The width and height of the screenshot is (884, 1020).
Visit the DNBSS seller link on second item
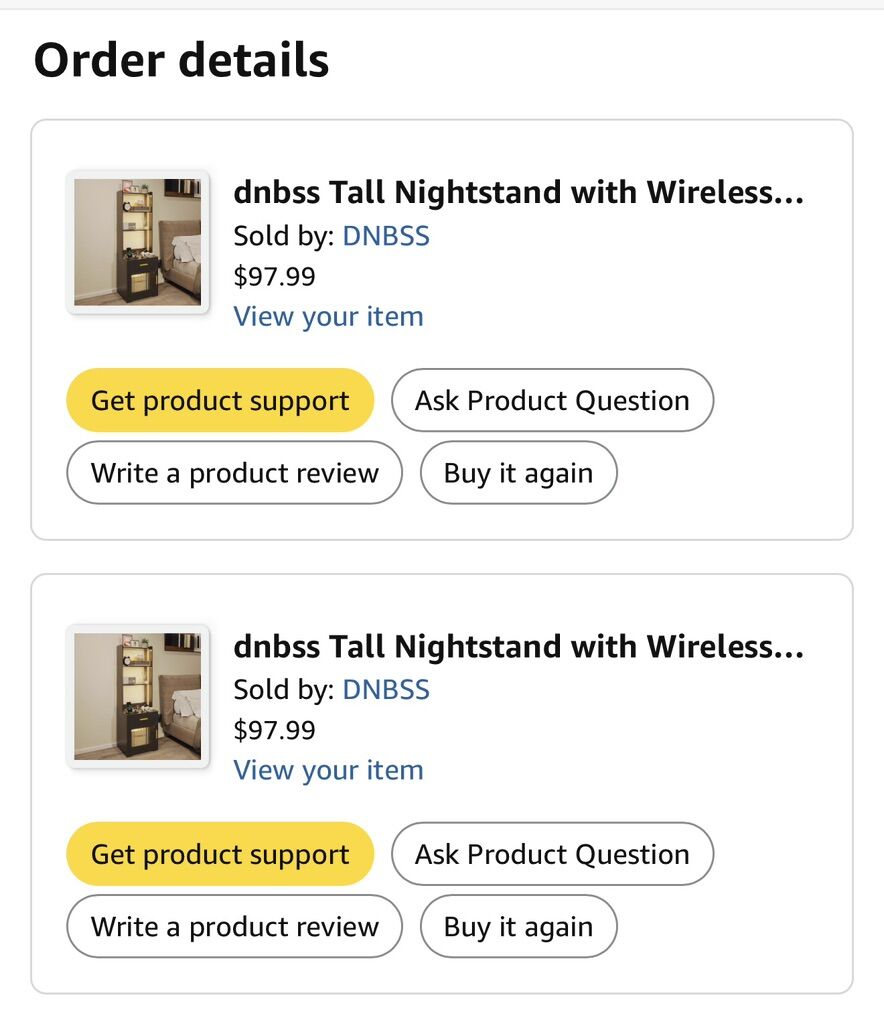pos(386,690)
